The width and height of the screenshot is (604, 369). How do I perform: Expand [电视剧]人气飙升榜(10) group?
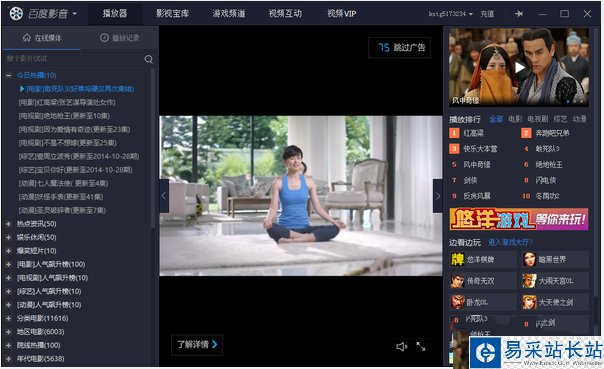pyautogui.click(x=8, y=278)
